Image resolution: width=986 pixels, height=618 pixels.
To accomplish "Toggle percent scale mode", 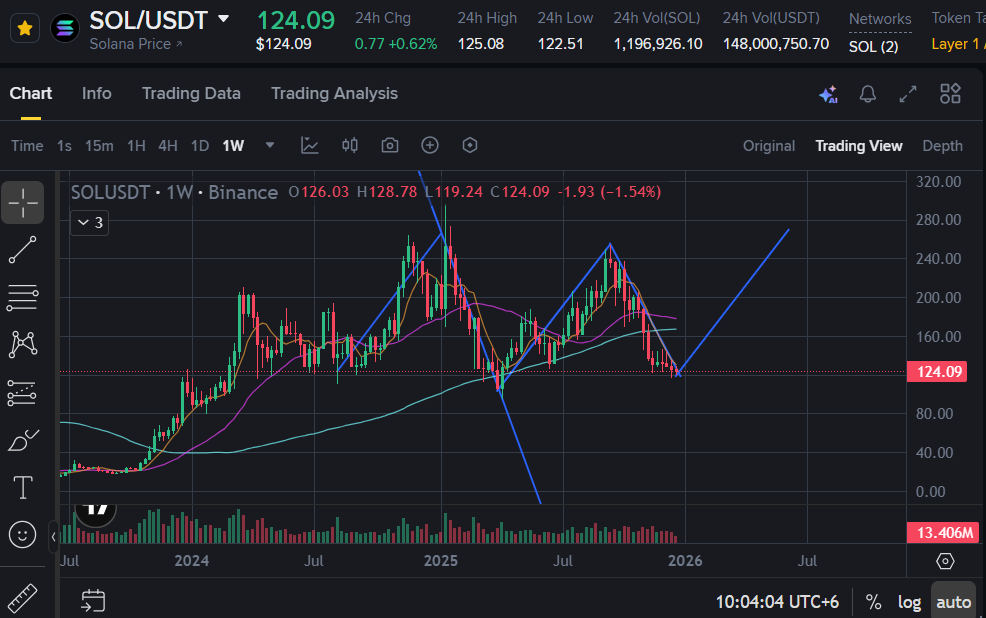I will coord(873,602).
